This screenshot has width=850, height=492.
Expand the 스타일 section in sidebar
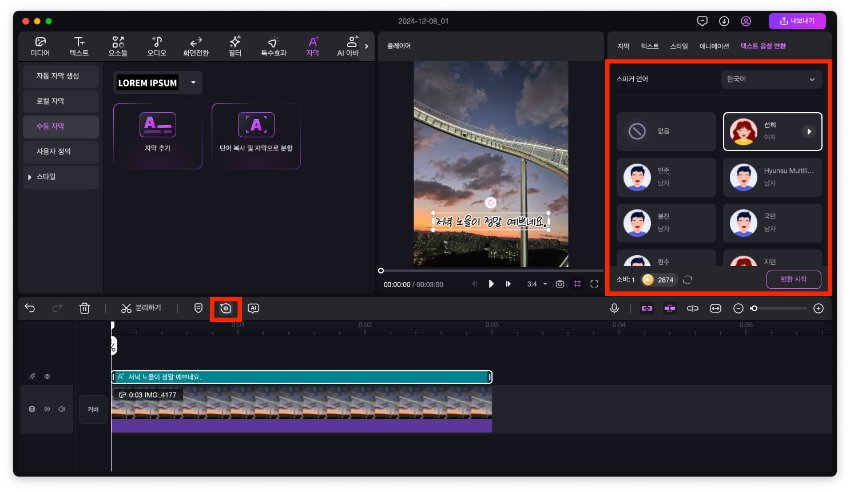pos(60,177)
